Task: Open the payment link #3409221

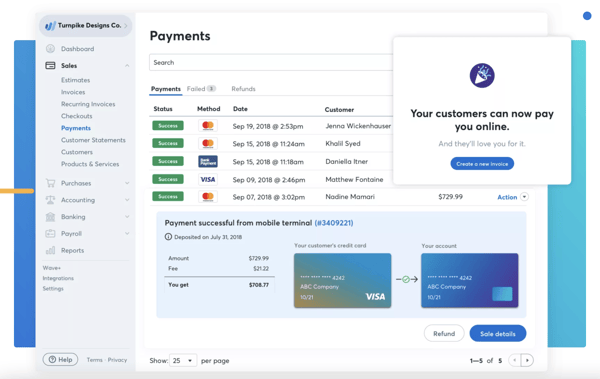Action: [x=334, y=223]
